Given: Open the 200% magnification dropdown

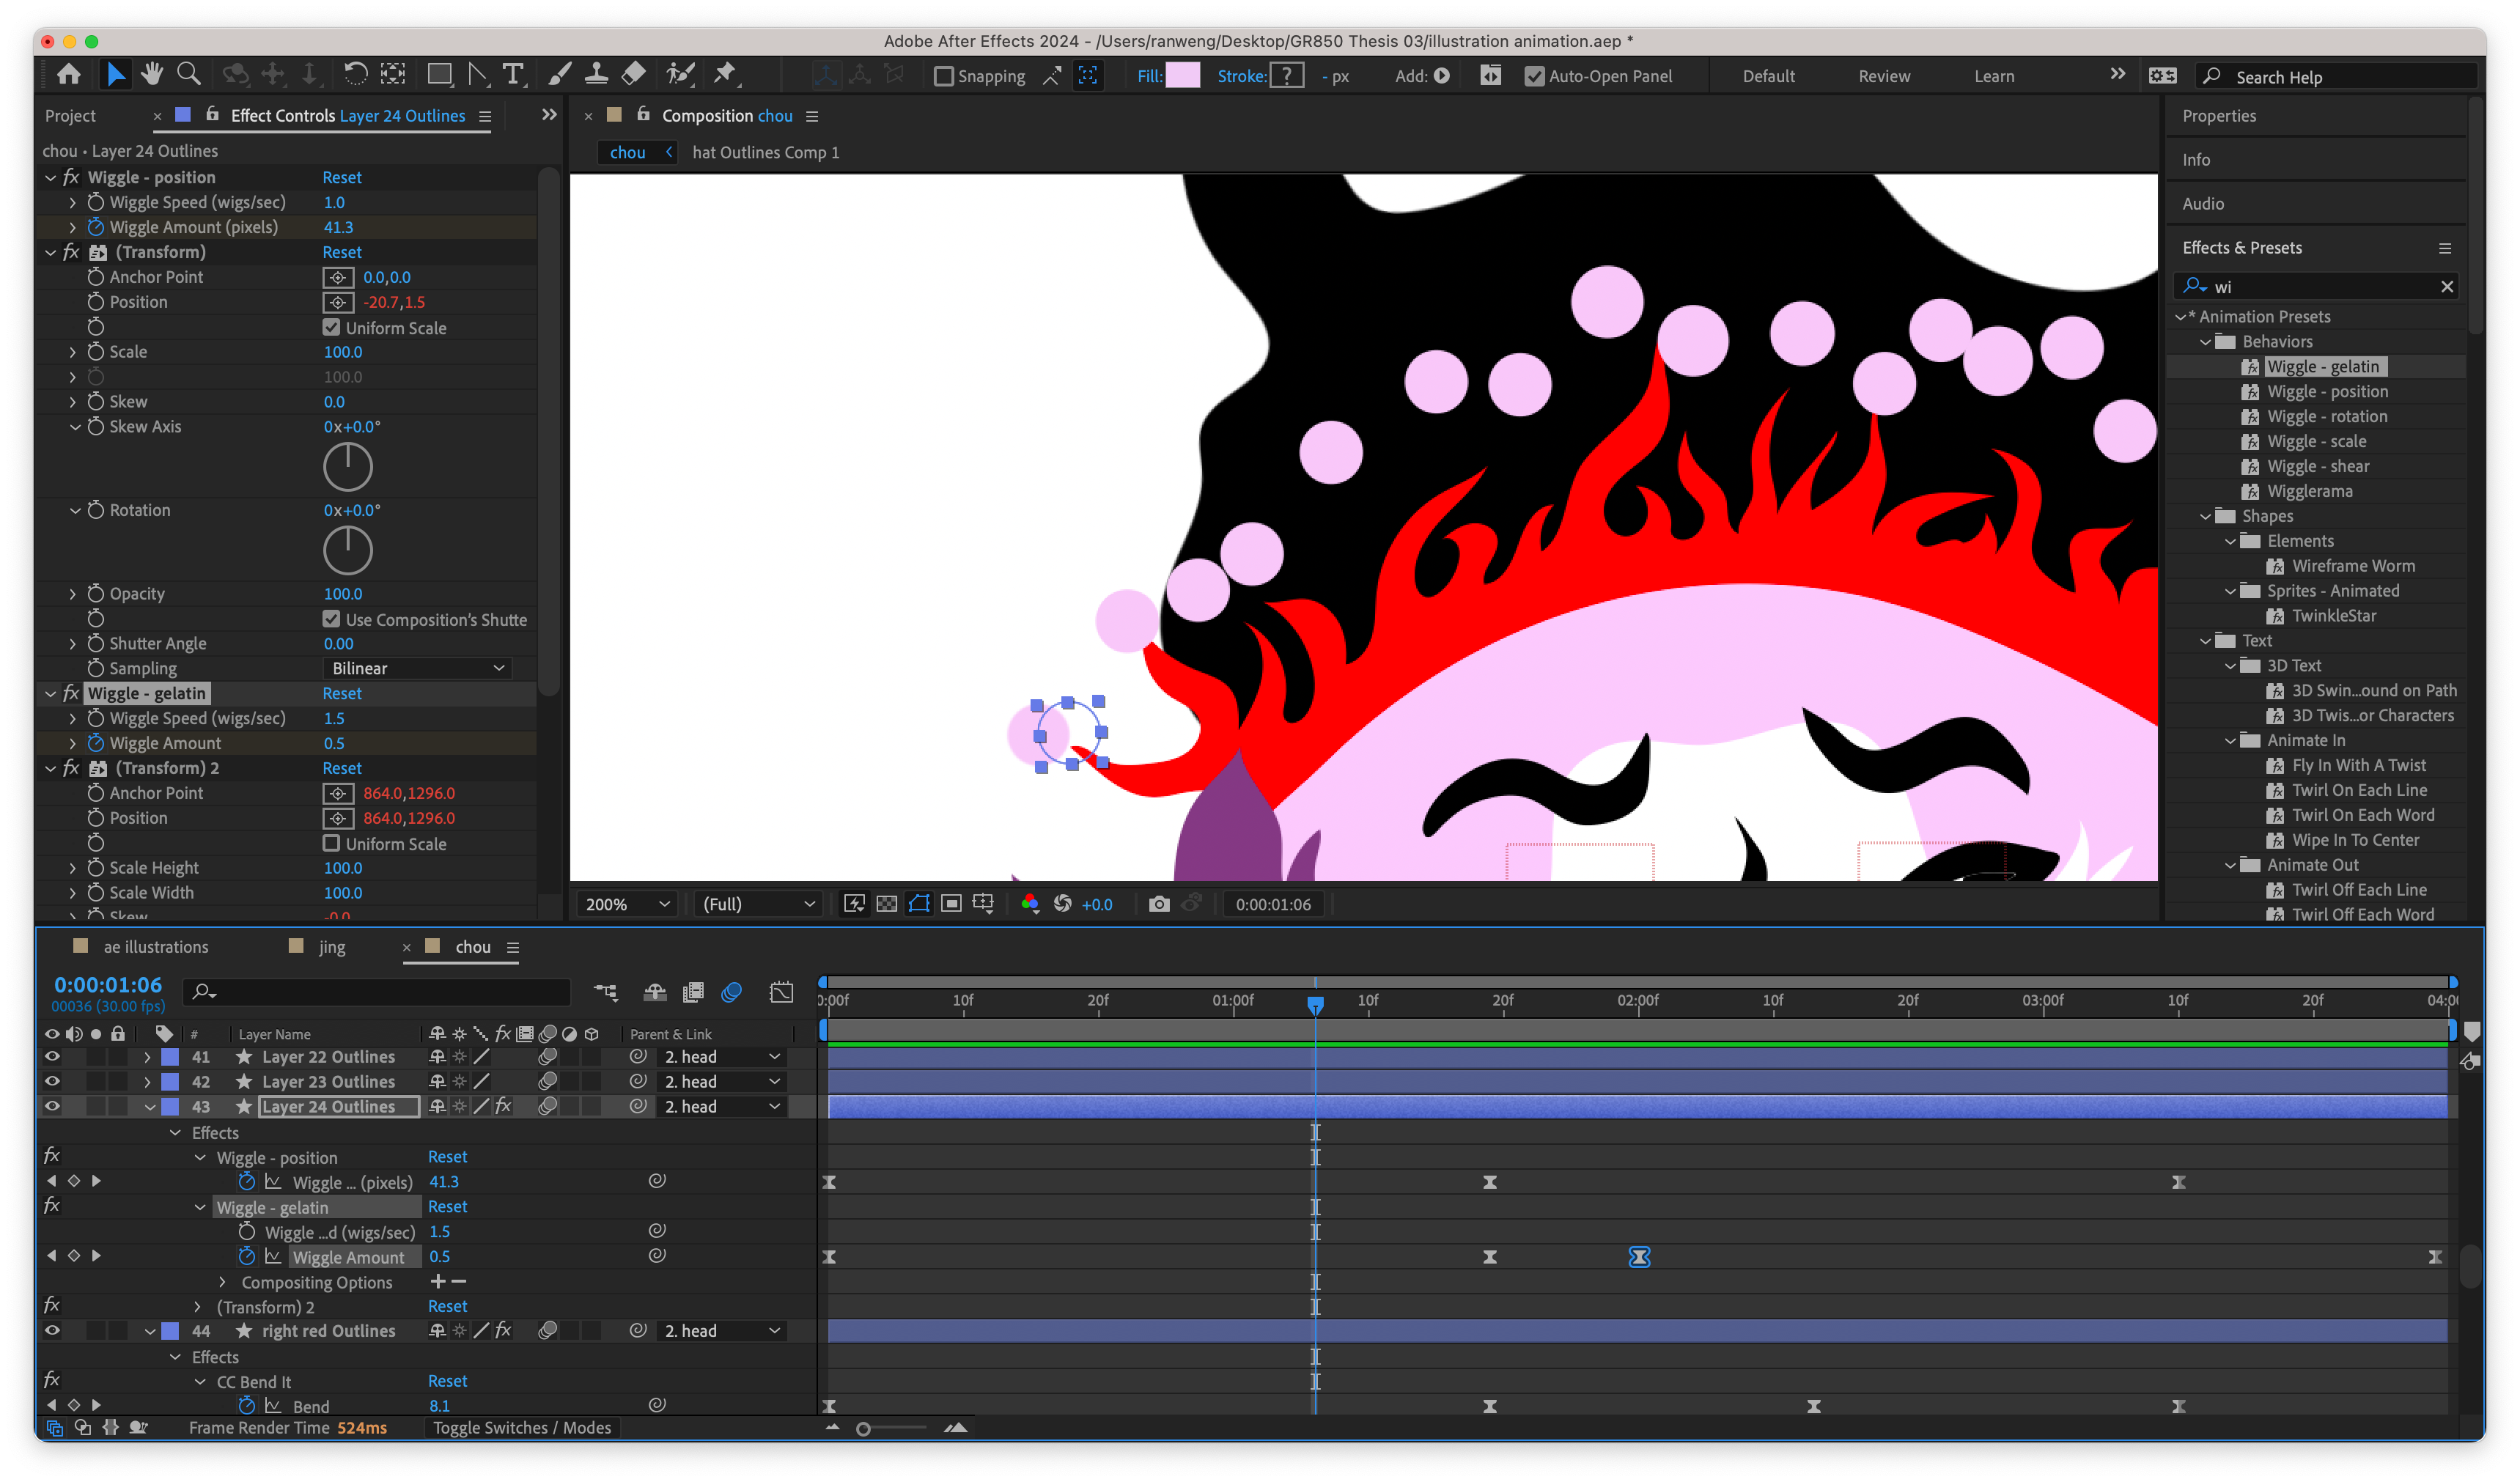Looking at the screenshot, I should pos(627,904).
